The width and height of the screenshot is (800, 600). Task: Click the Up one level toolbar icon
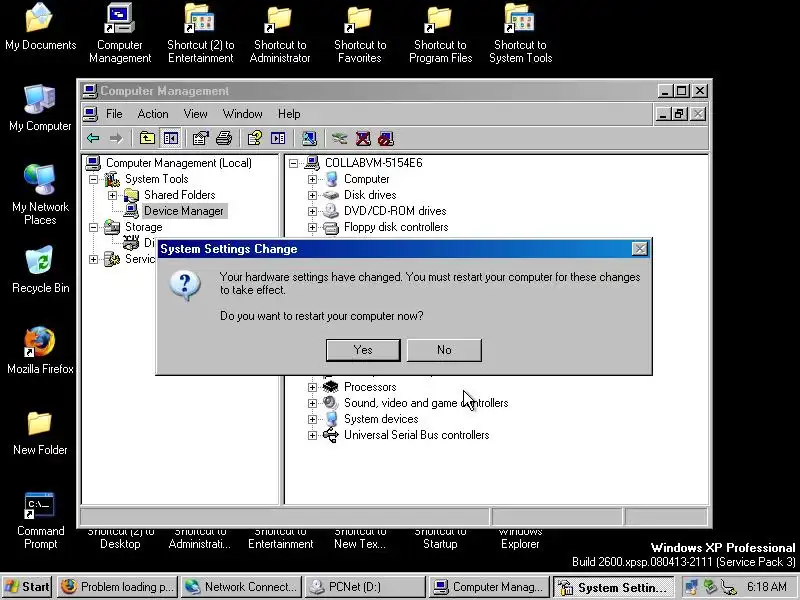click(x=147, y=138)
